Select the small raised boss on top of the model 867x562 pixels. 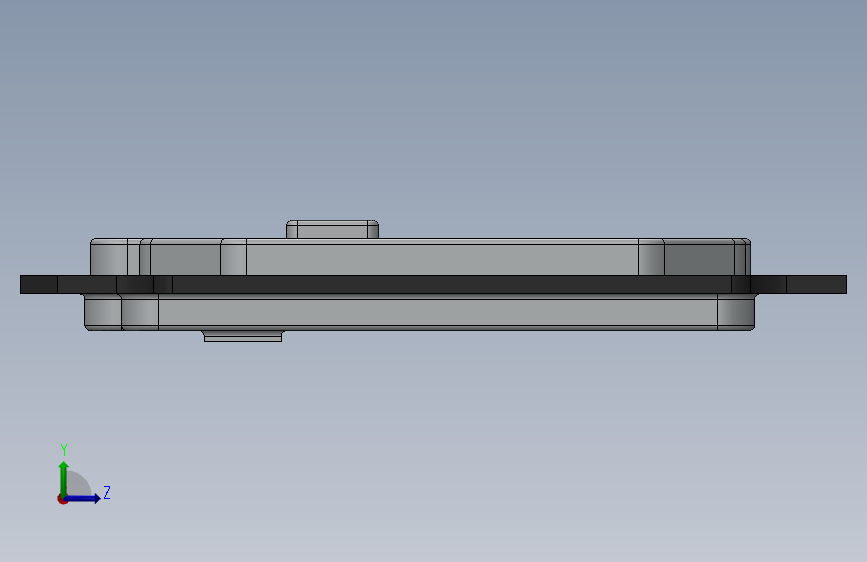point(332,230)
